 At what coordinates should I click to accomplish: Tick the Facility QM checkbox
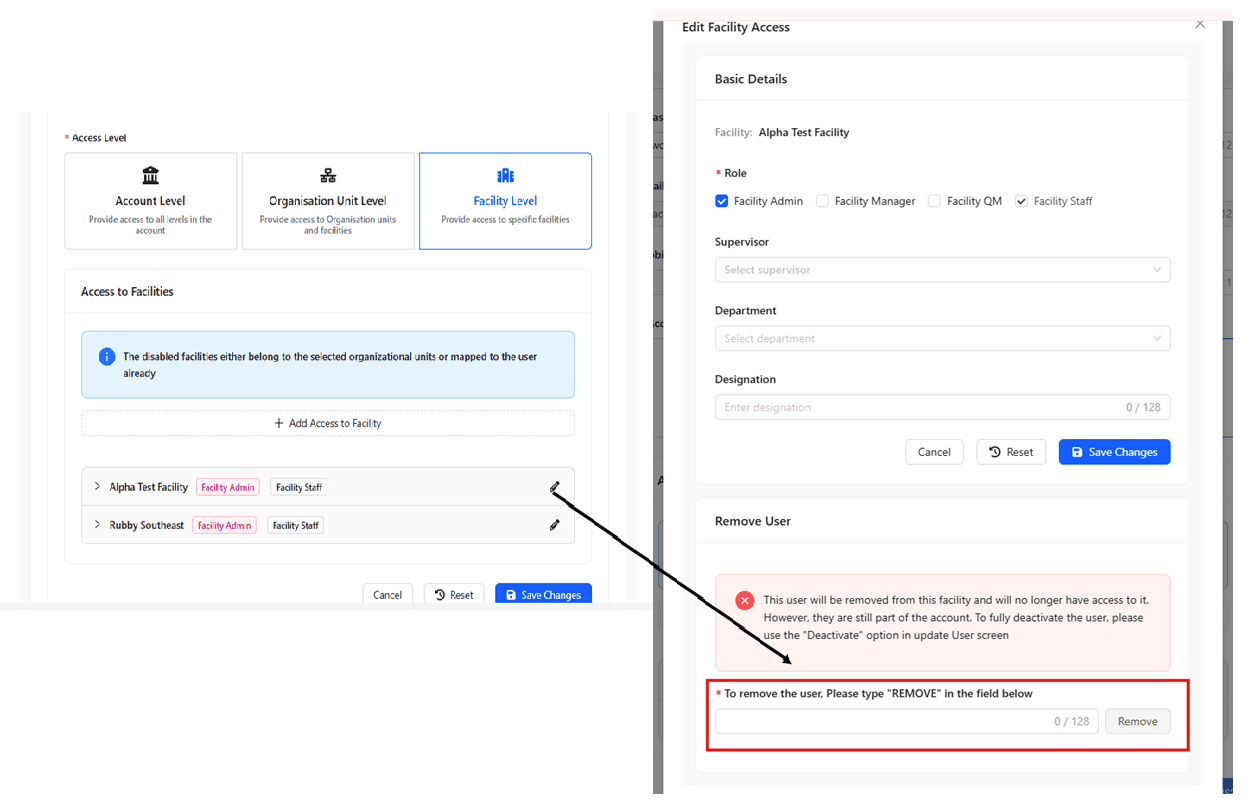[934, 201]
